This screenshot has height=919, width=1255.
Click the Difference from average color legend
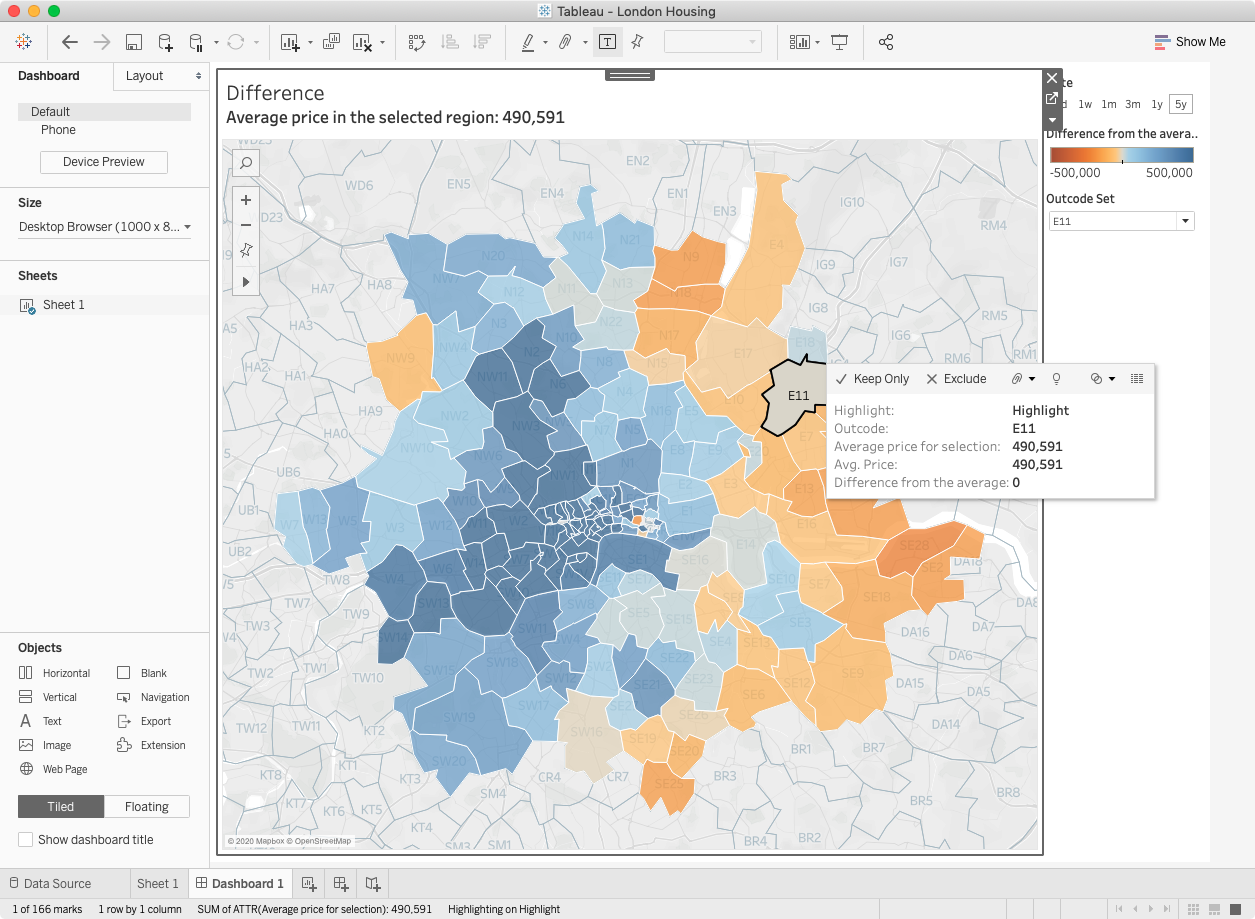(x=1121, y=155)
